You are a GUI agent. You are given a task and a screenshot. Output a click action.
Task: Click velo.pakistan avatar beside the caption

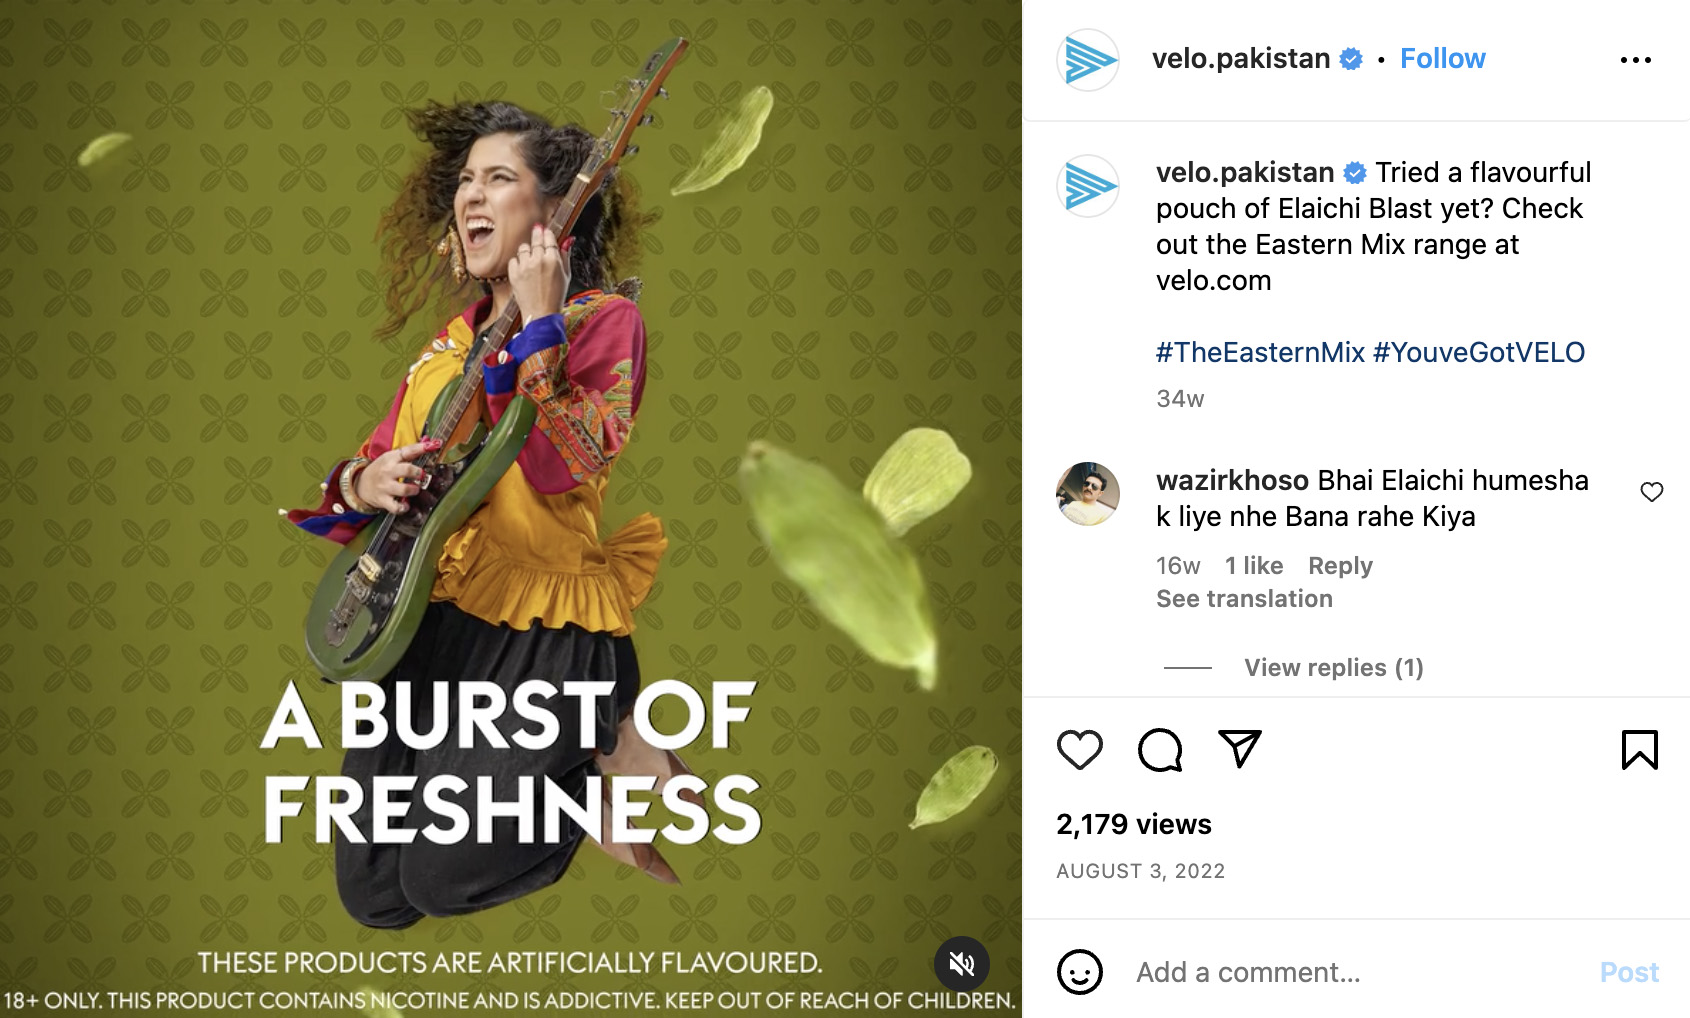coord(1088,186)
